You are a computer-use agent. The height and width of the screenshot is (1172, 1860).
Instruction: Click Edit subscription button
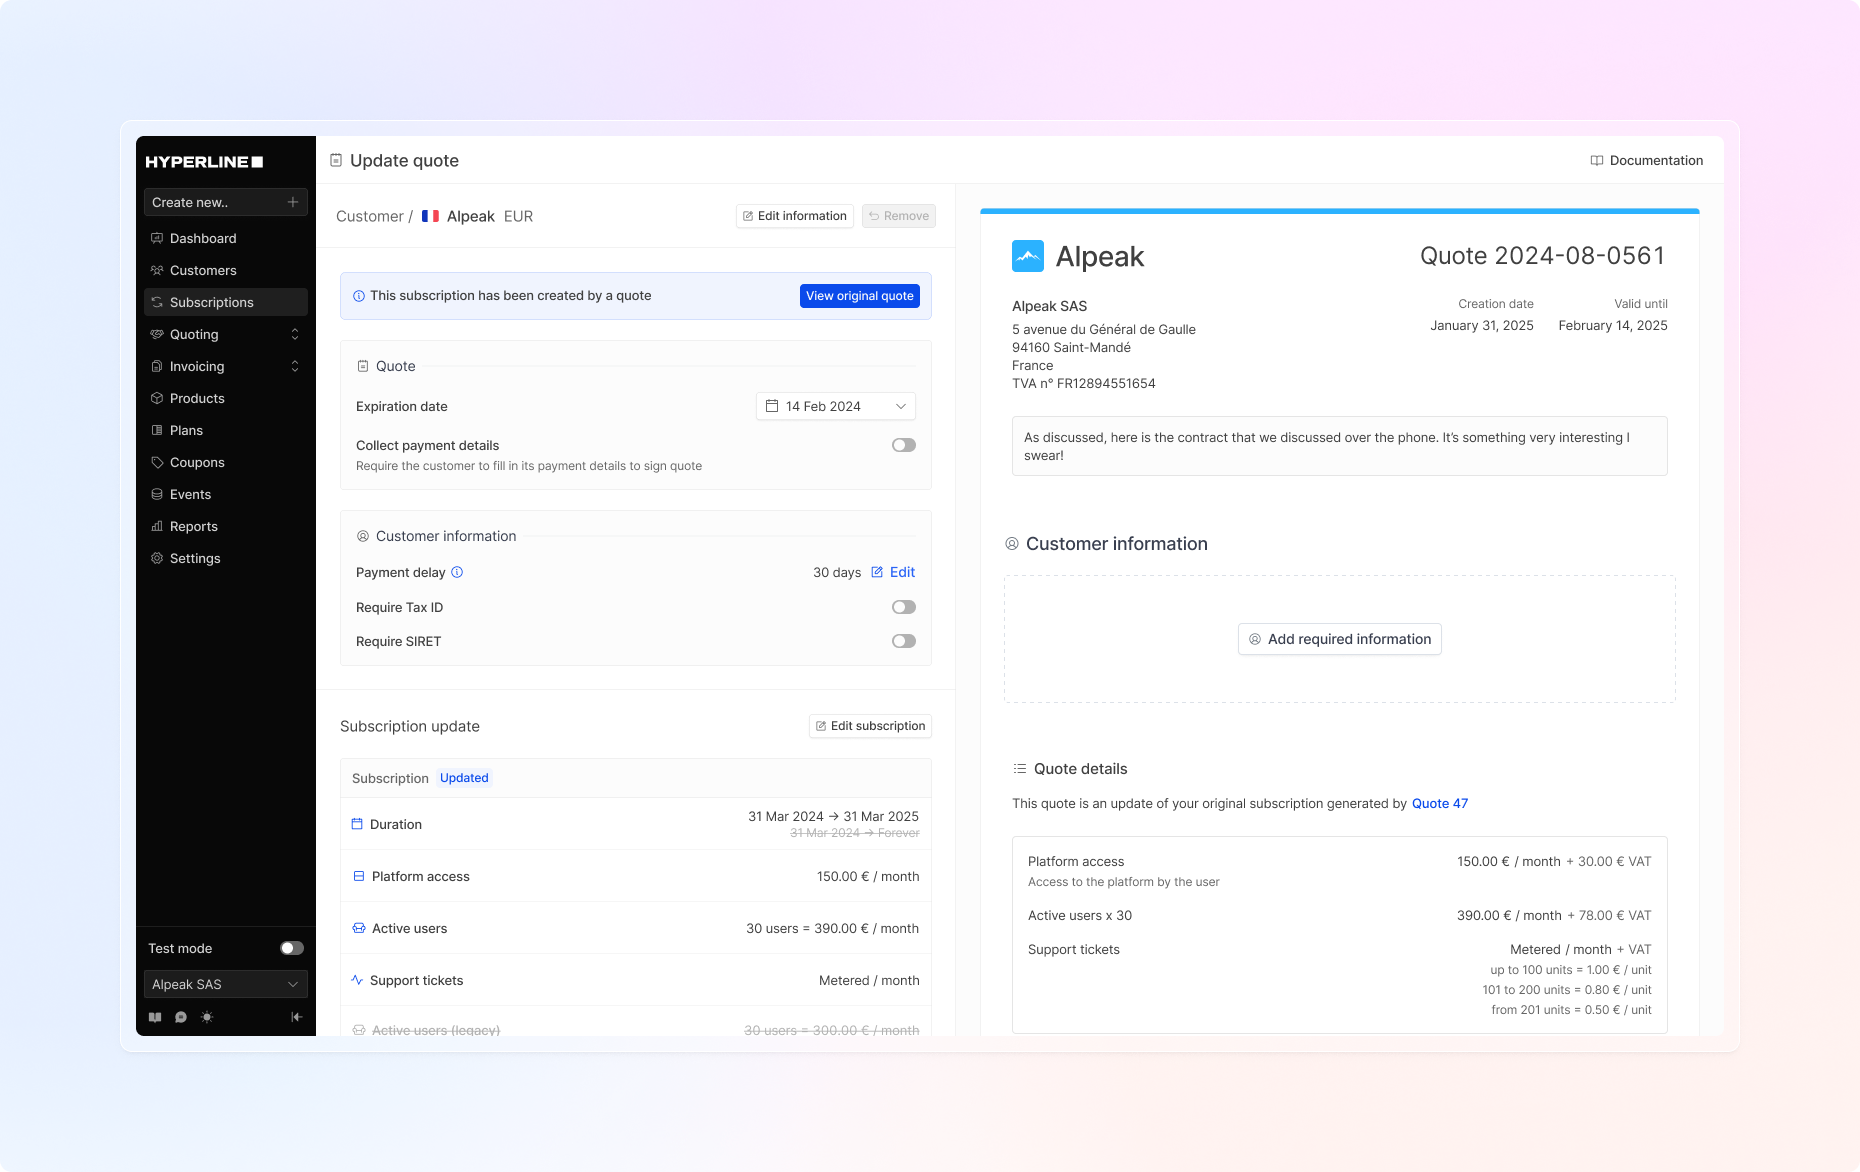(870, 726)
